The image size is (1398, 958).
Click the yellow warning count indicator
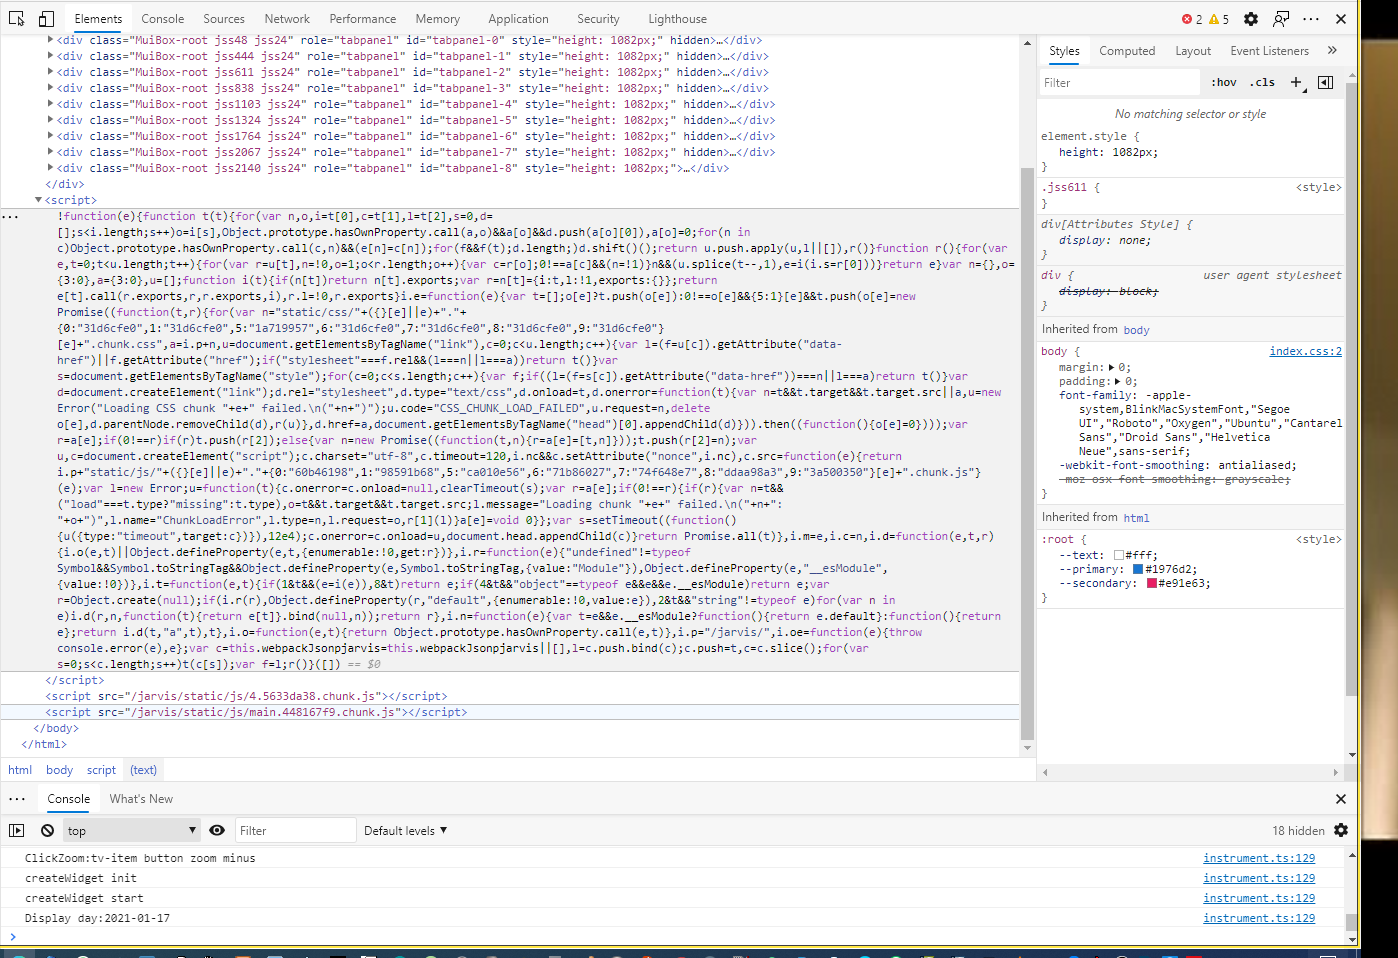pyautogui.click(x=1219, y=19)
